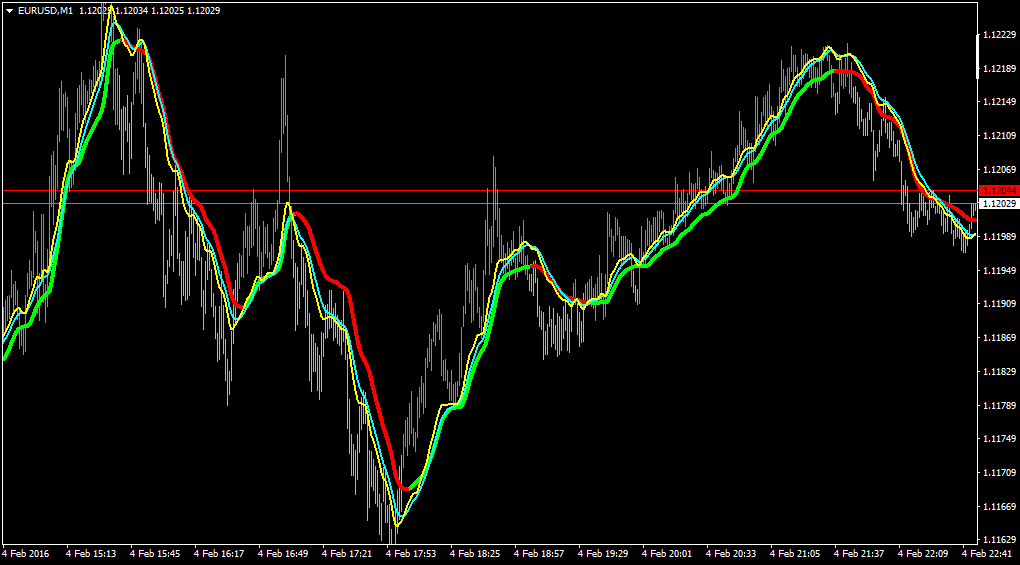The image size is (1020, 565).
Task: Select the 4 Feb 20:33 time label
Action: pos(731,553)
